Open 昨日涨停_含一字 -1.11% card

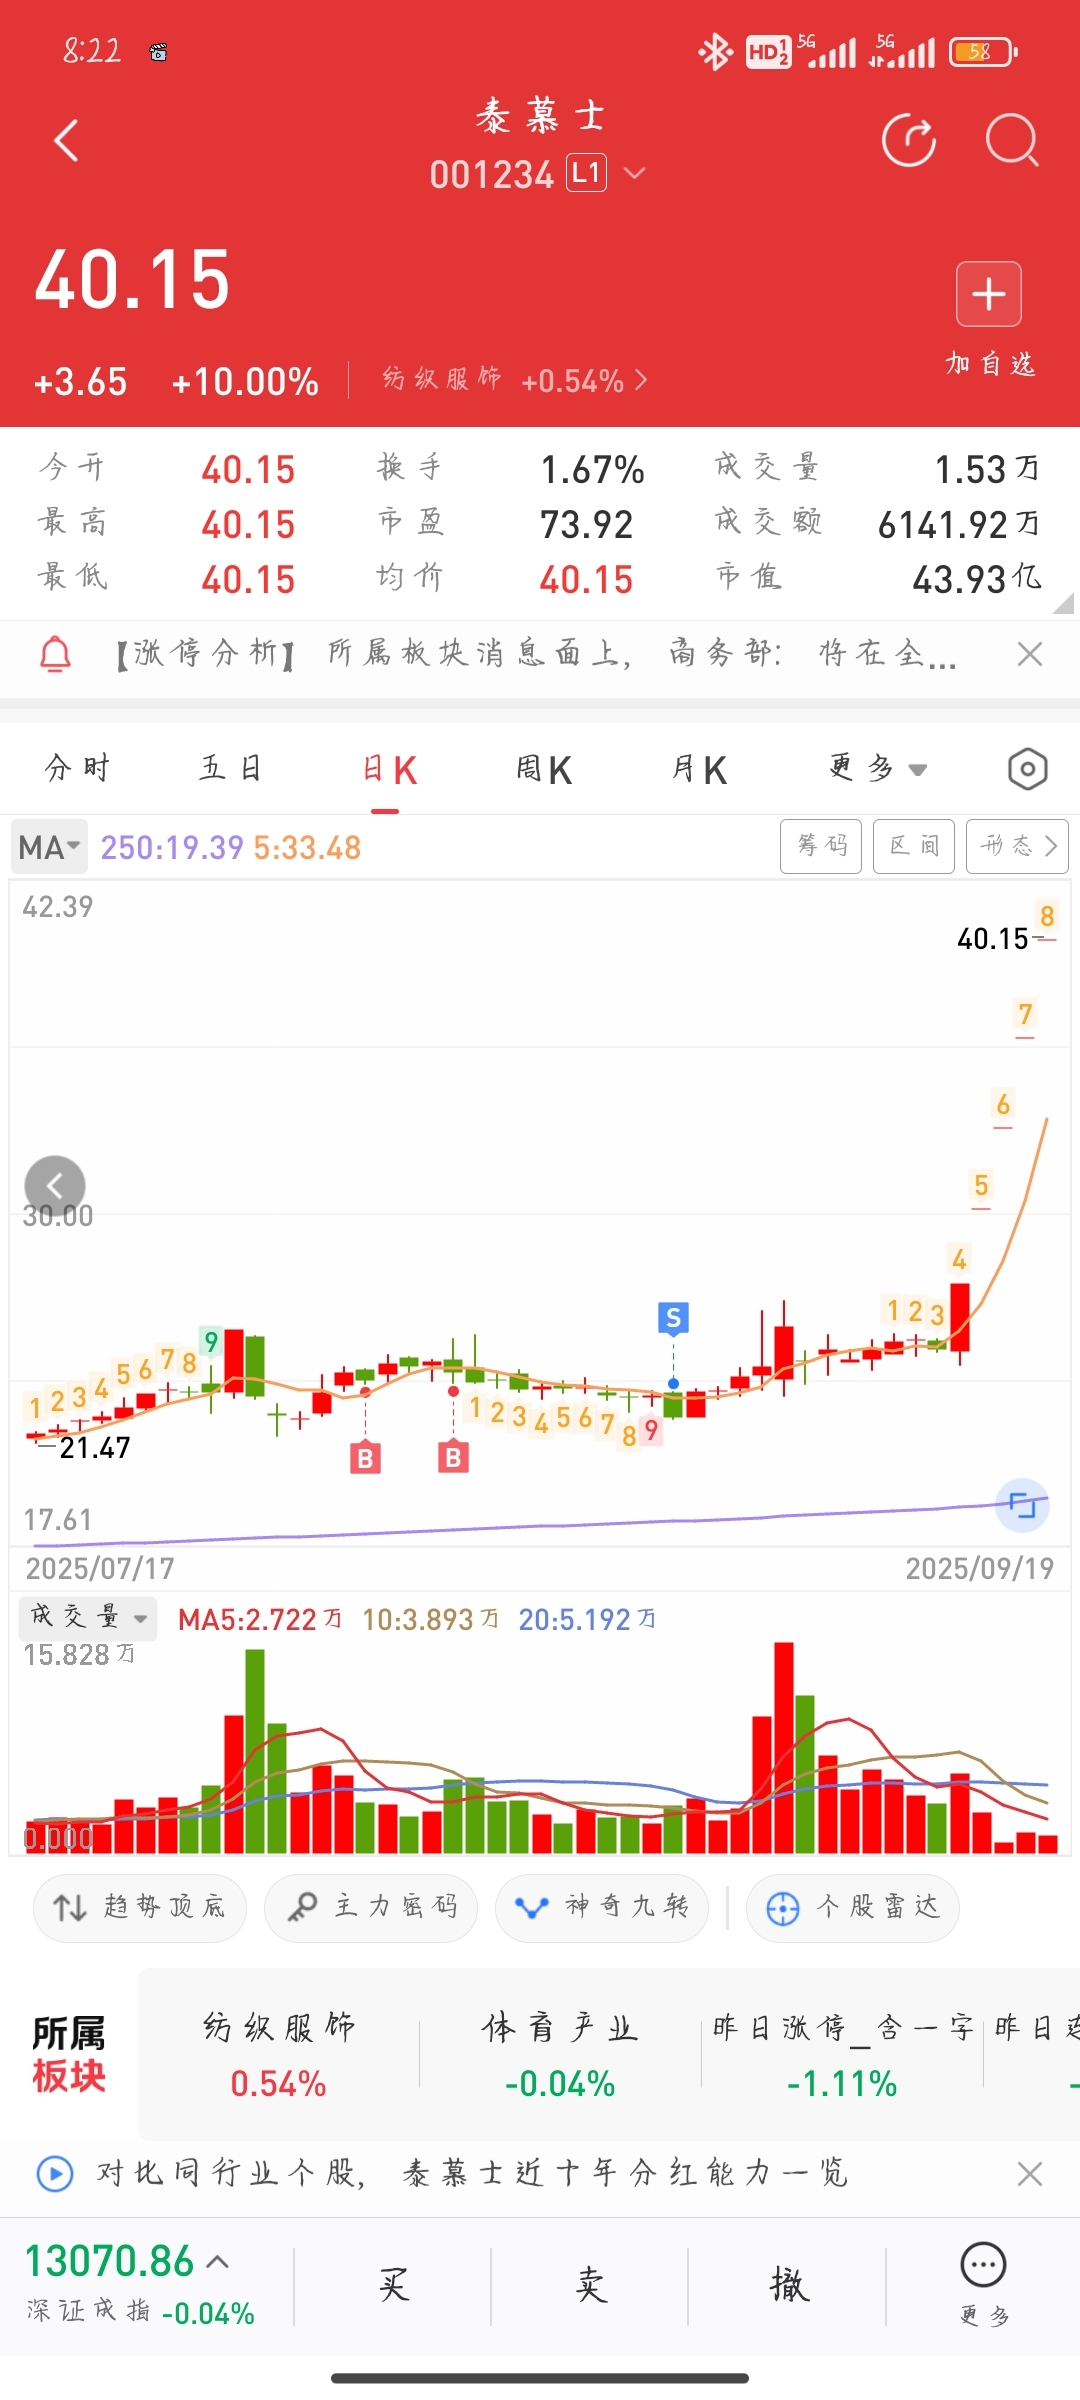click(842, 2056)
